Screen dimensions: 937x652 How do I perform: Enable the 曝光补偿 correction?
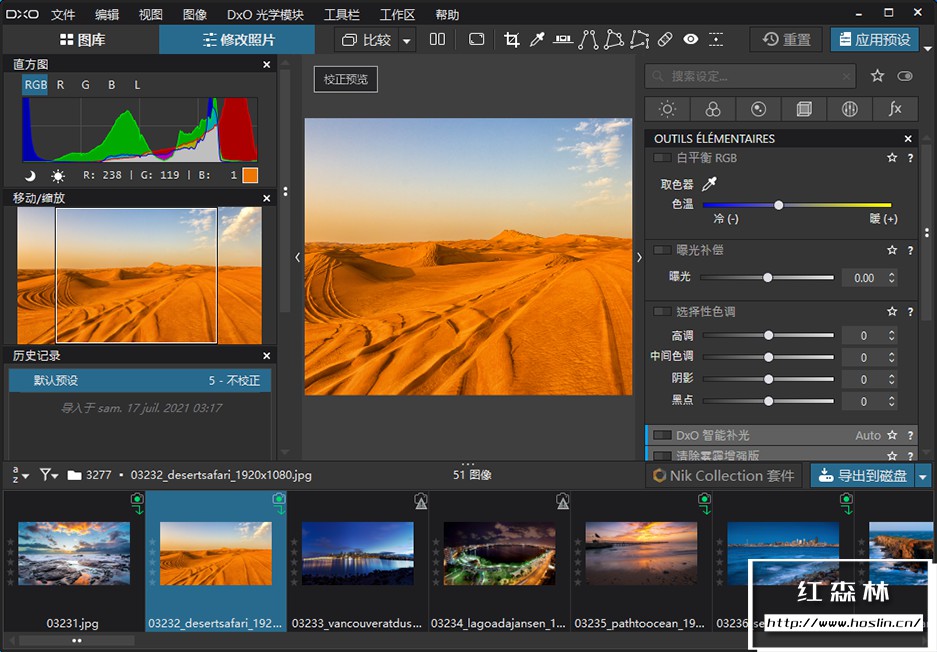coord(661,250)
